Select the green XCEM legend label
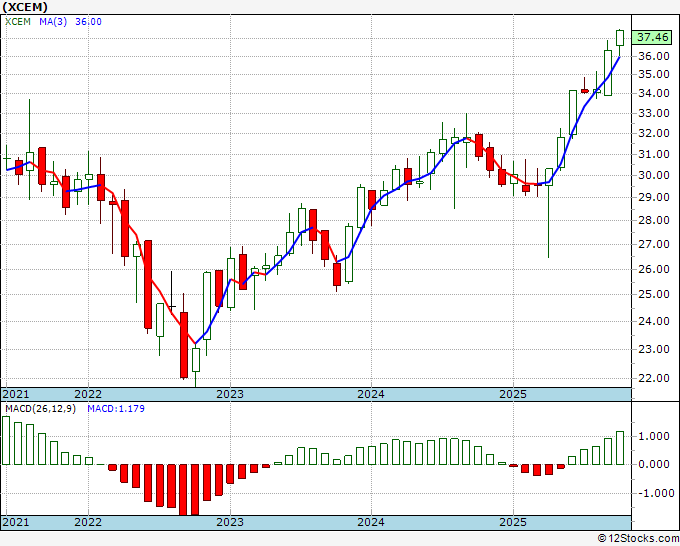This screenshot has width=680, height=546. click(18, 22)
